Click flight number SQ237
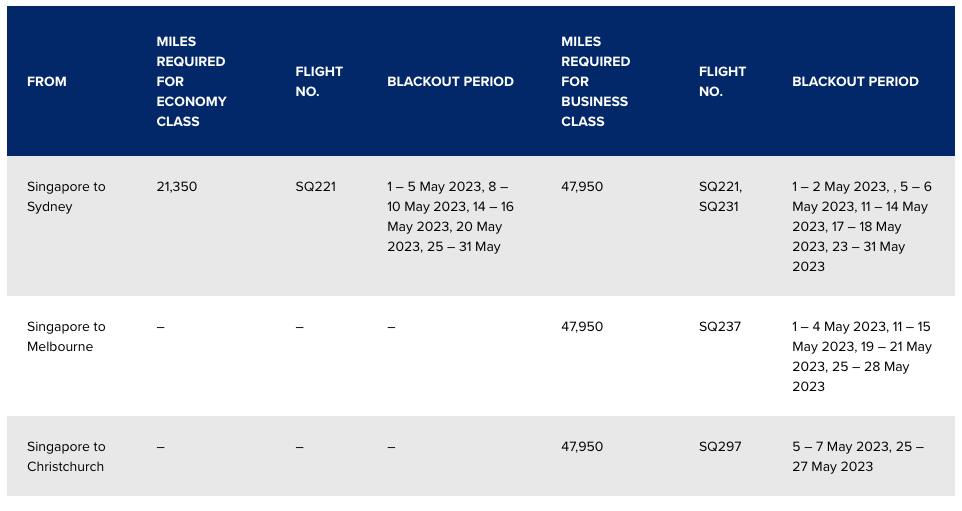 click(x=720, y=326)
